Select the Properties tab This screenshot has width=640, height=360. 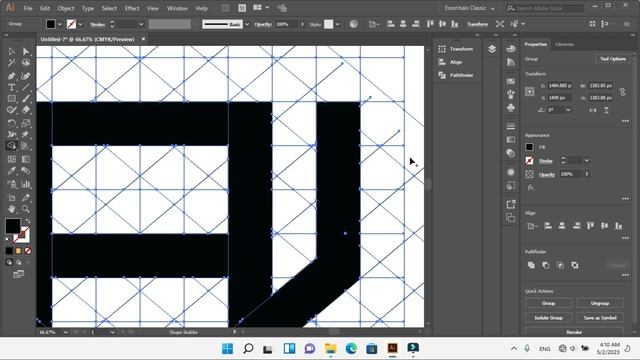[x=536, y=44]
